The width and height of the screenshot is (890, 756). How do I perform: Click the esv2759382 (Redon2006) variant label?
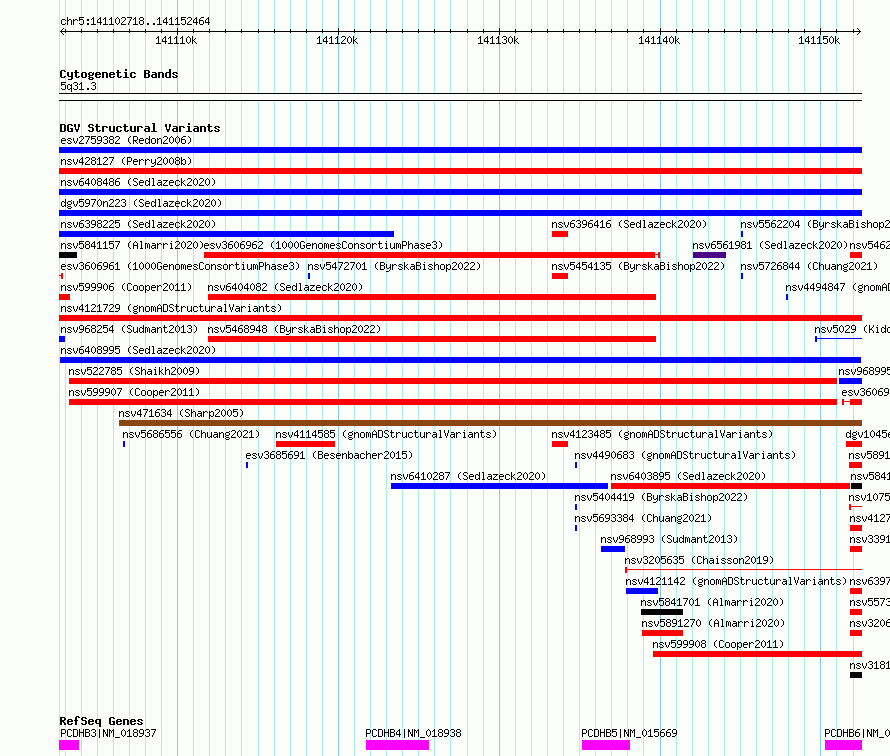pyautogui.click(x=126, y=140)
